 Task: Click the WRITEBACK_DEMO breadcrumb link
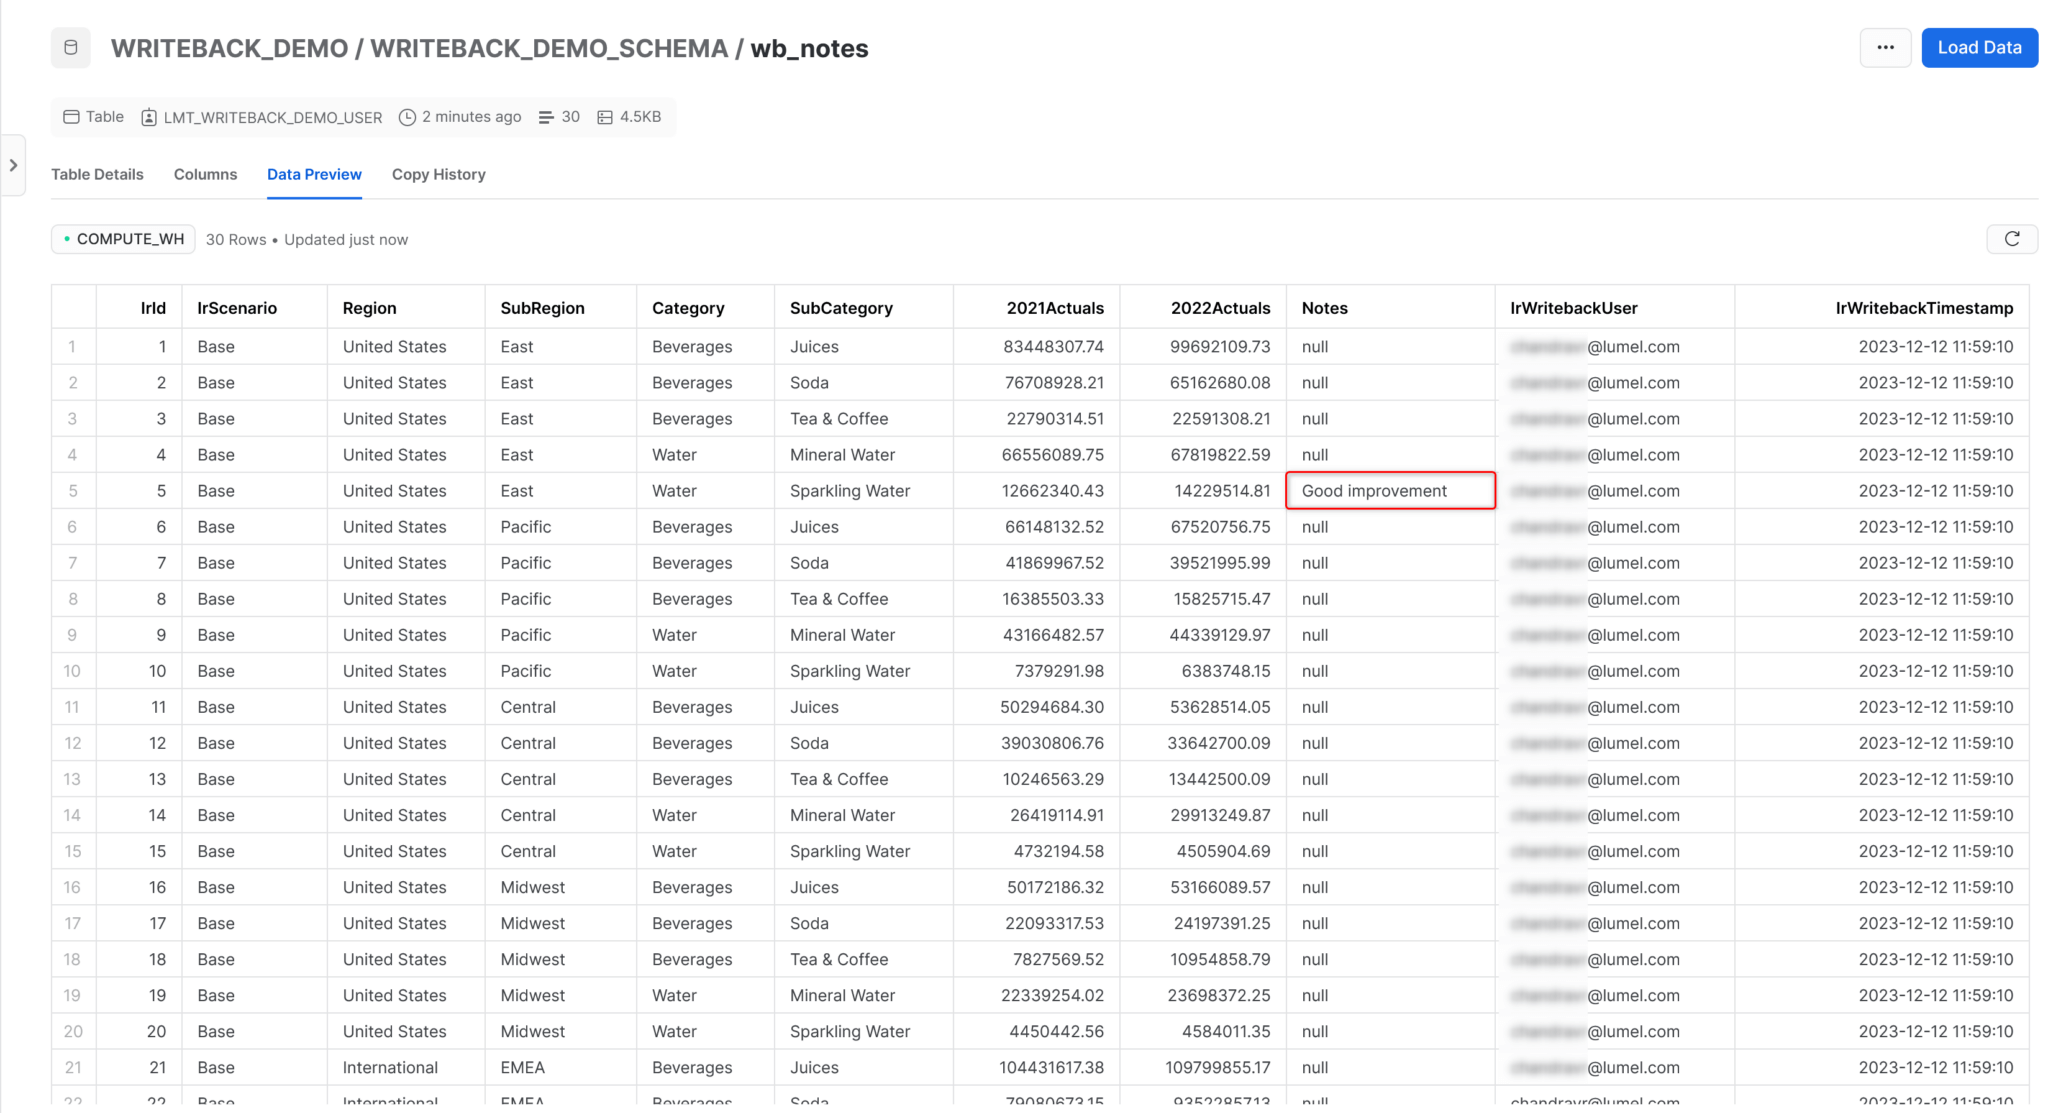(230, 48)
